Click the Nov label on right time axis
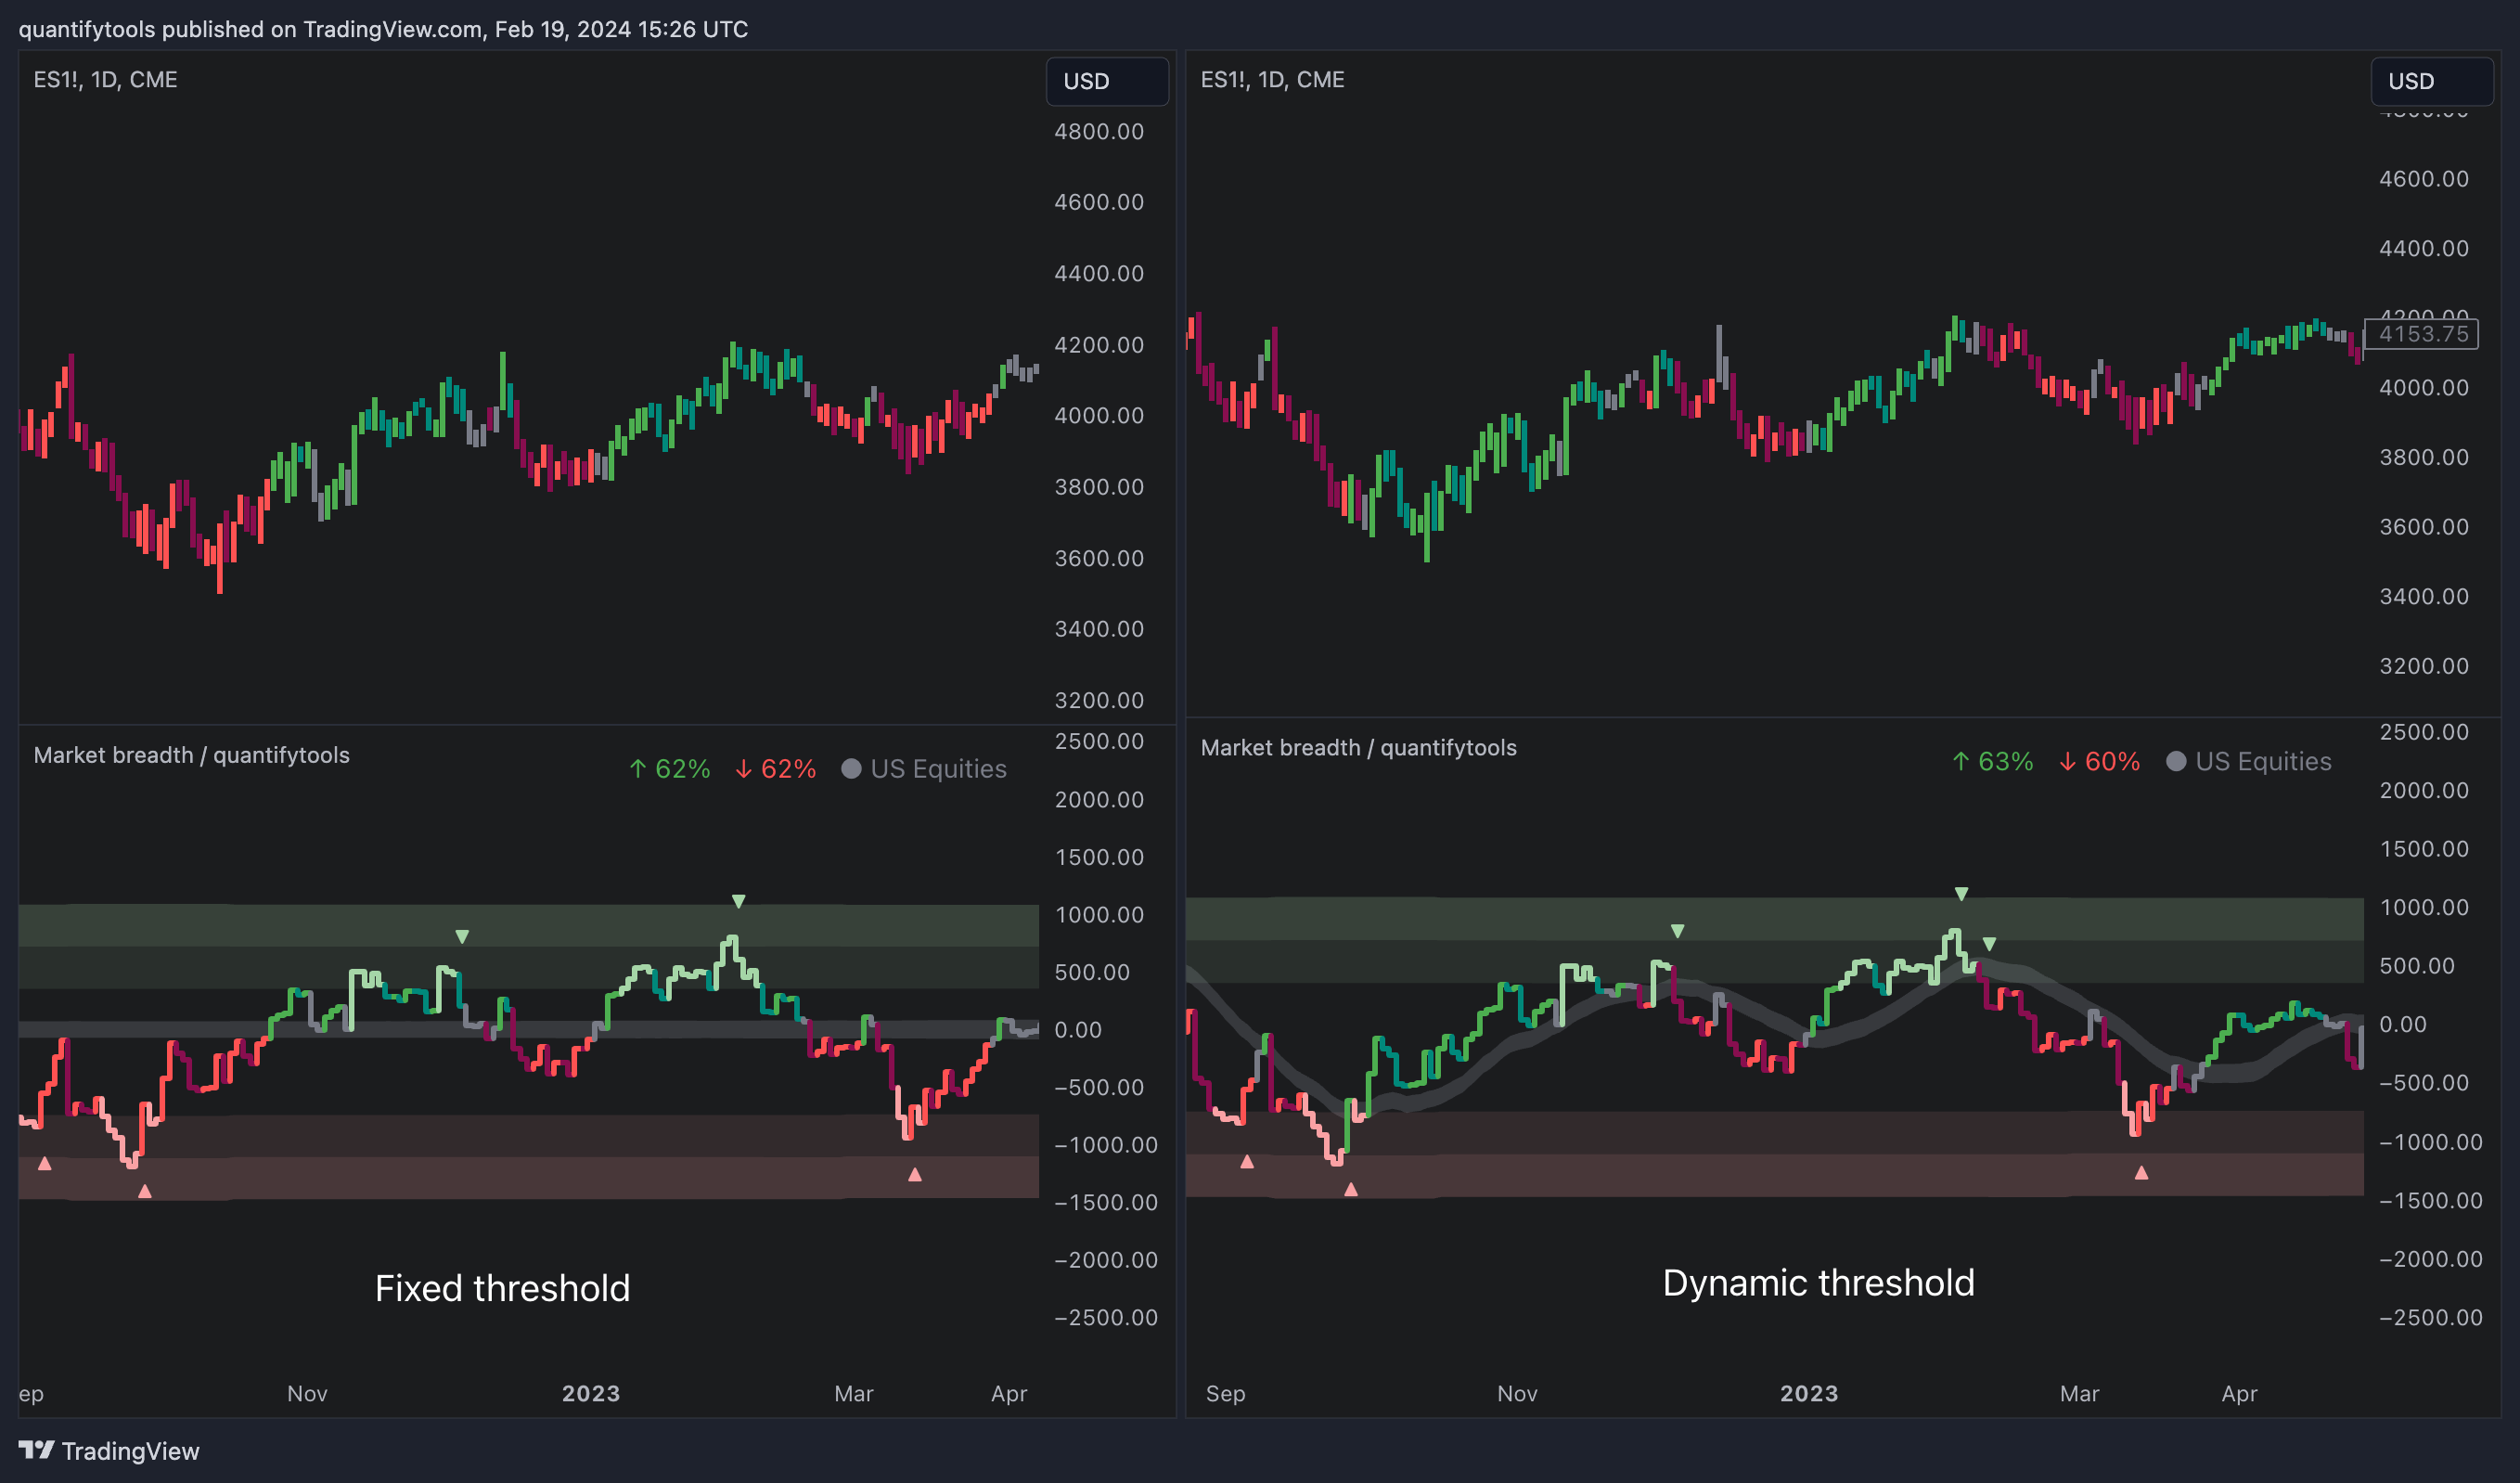The width and height of the screenshot is (2520, 1483). coord(1517,1393)
